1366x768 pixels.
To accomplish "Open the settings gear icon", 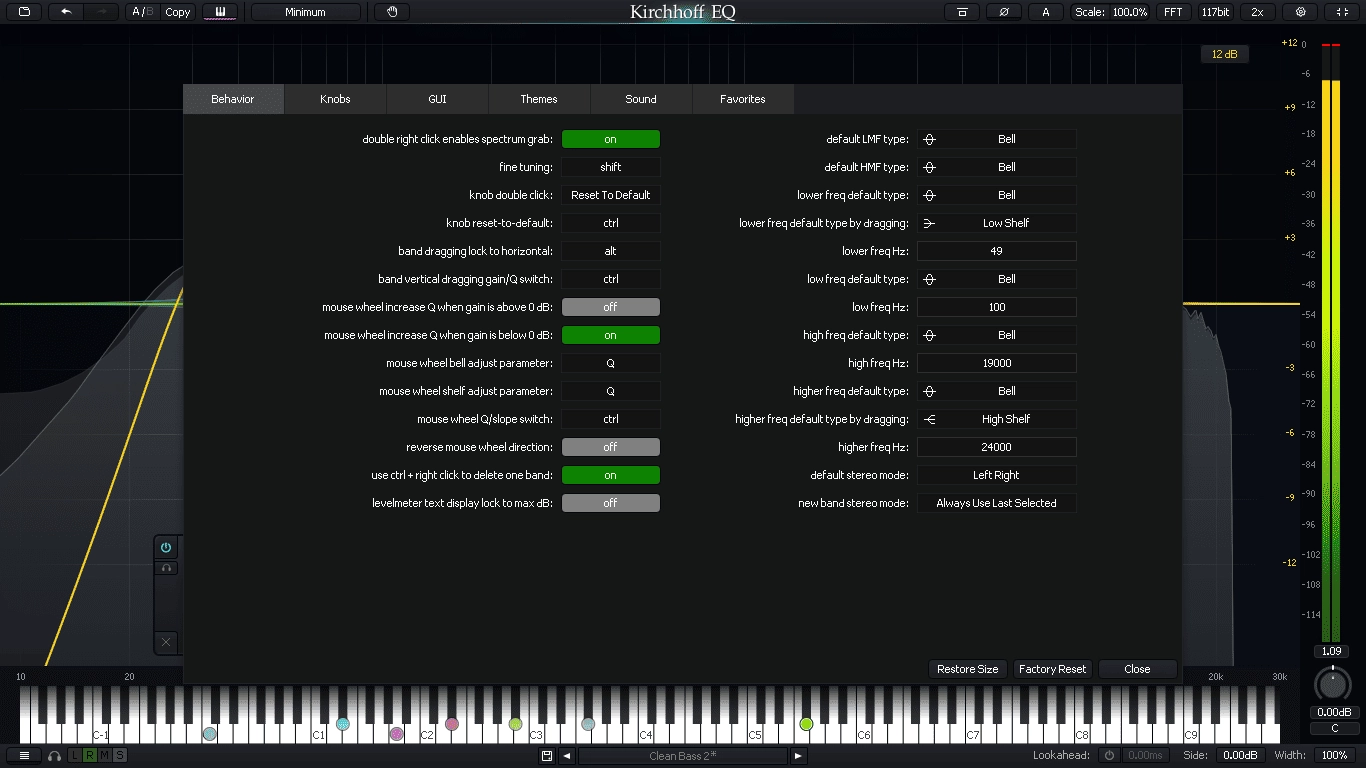I will [x=1301, y=12].
